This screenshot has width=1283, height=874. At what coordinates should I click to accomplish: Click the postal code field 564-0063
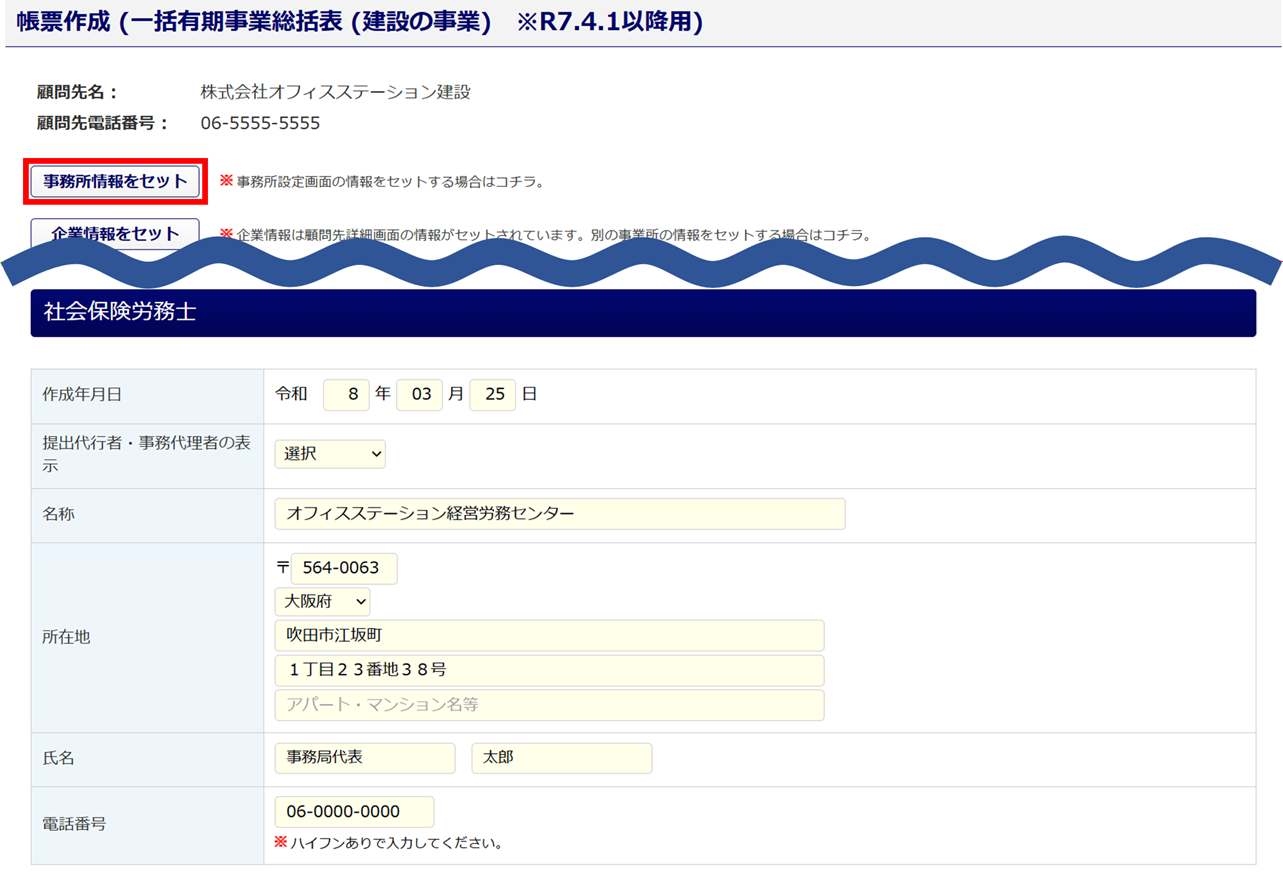(343, 569)
